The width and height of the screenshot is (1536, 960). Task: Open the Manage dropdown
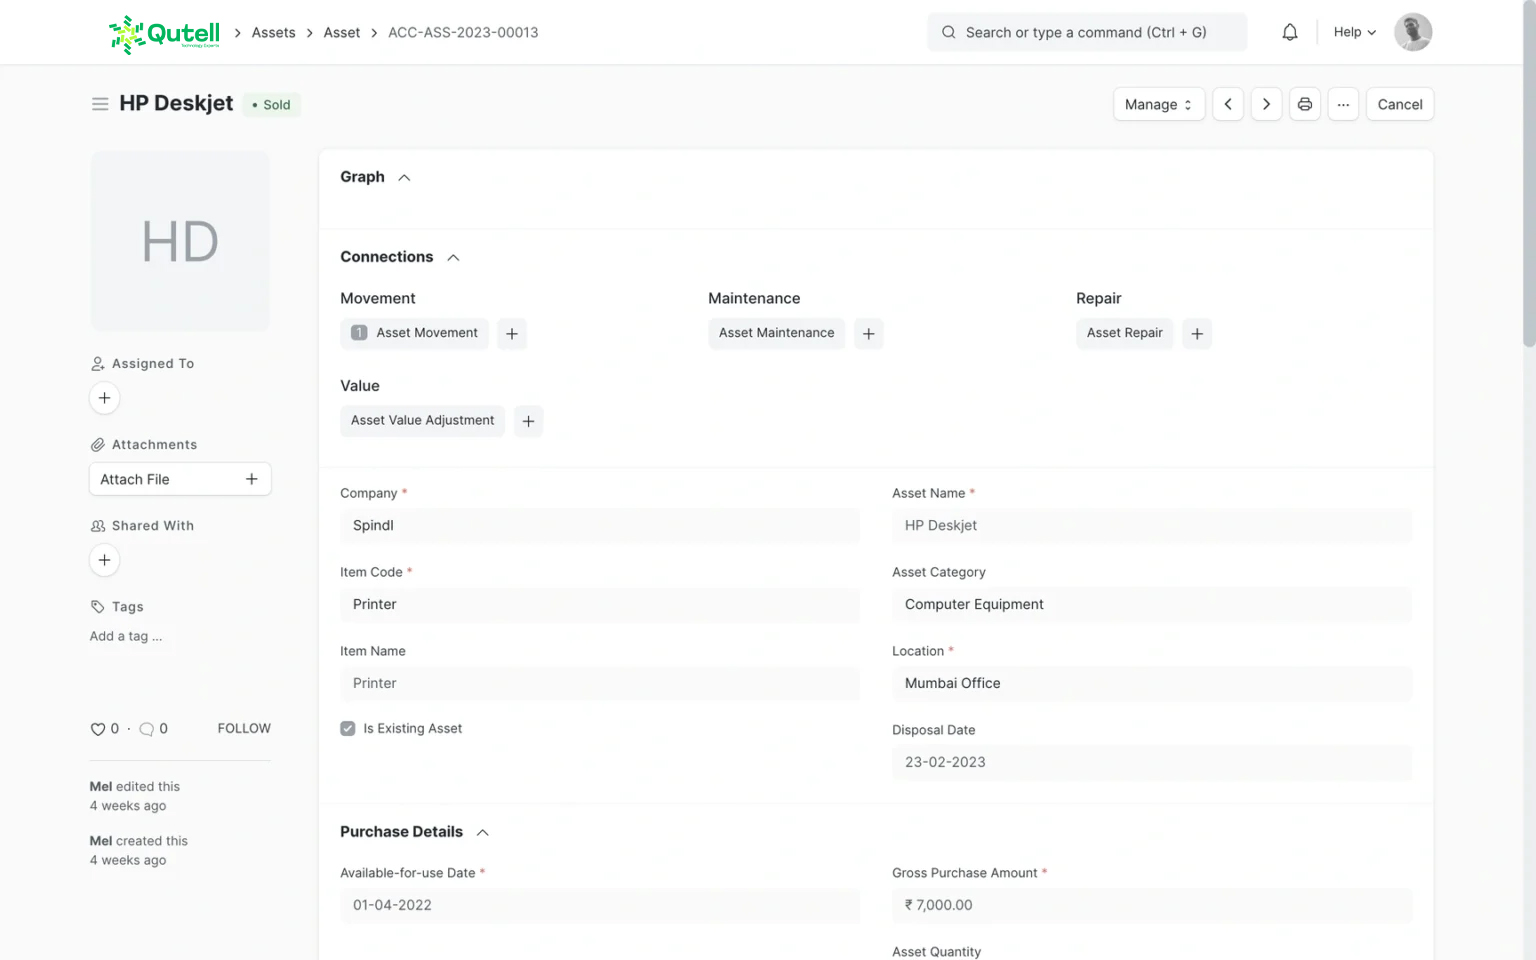1158,104
